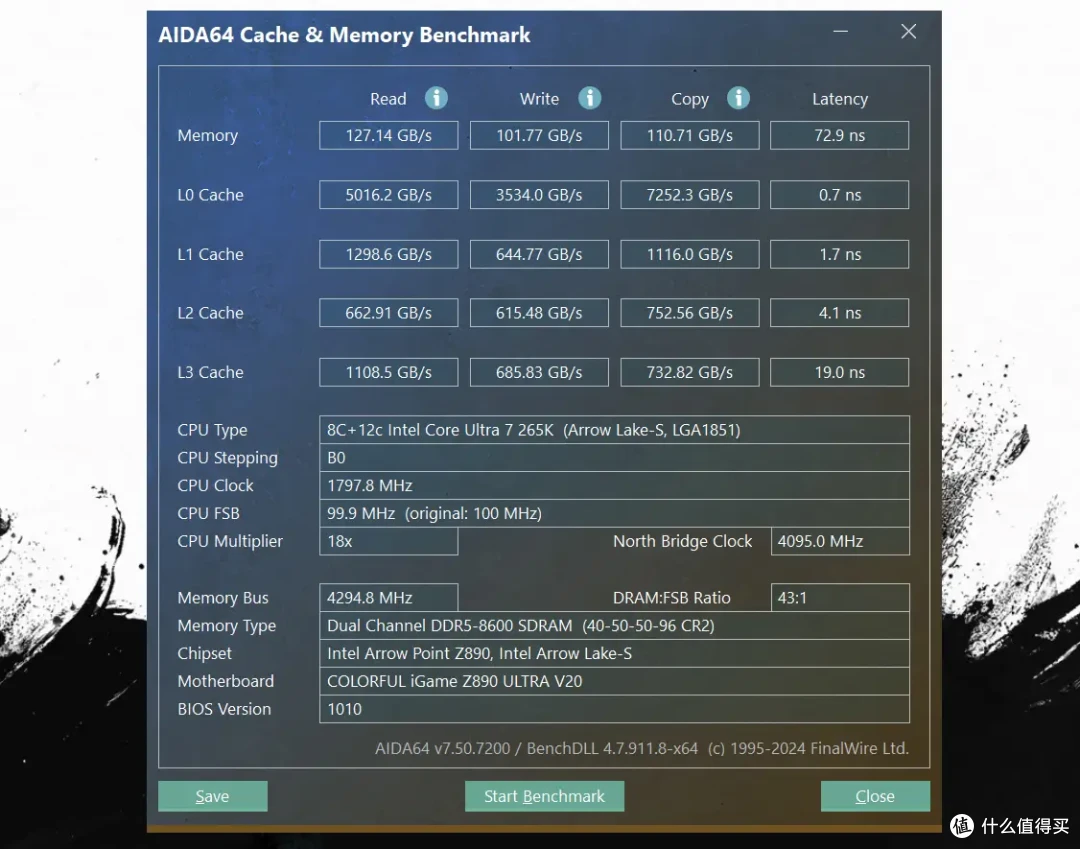1080x849 pixels.
Task: Minimize the AIDA64 benchmark window
Action: point(840,32)
